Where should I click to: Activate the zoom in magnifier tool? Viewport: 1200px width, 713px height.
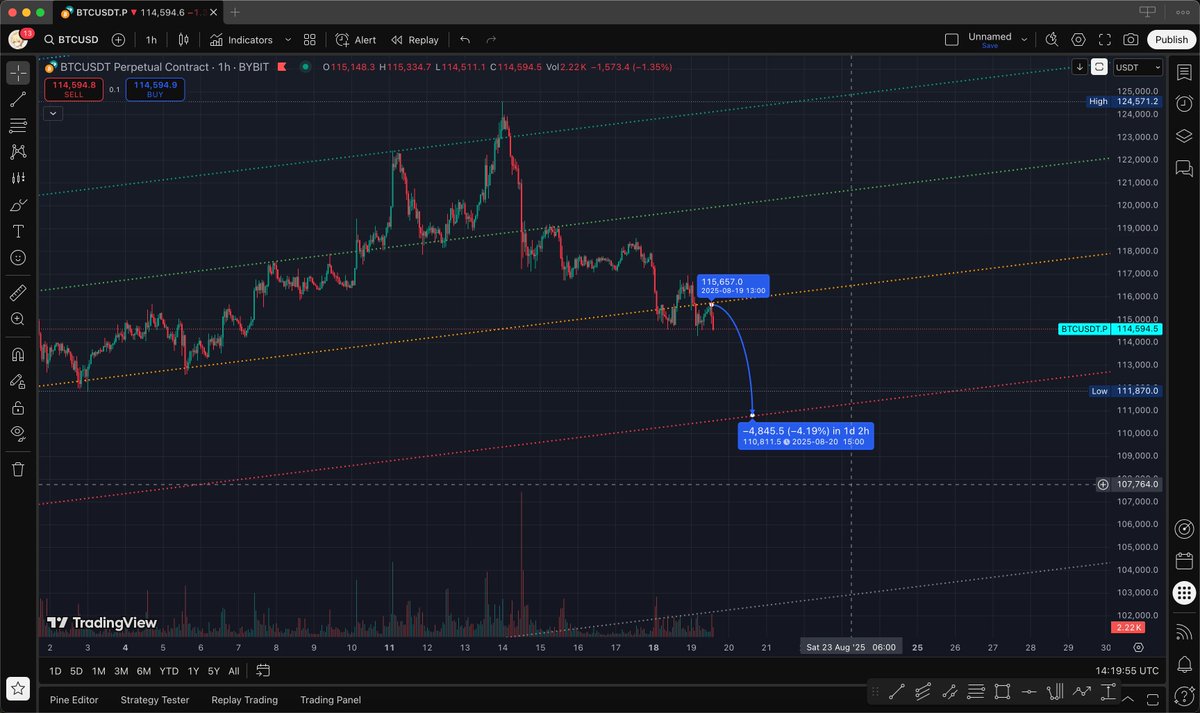tap(18, 319)
